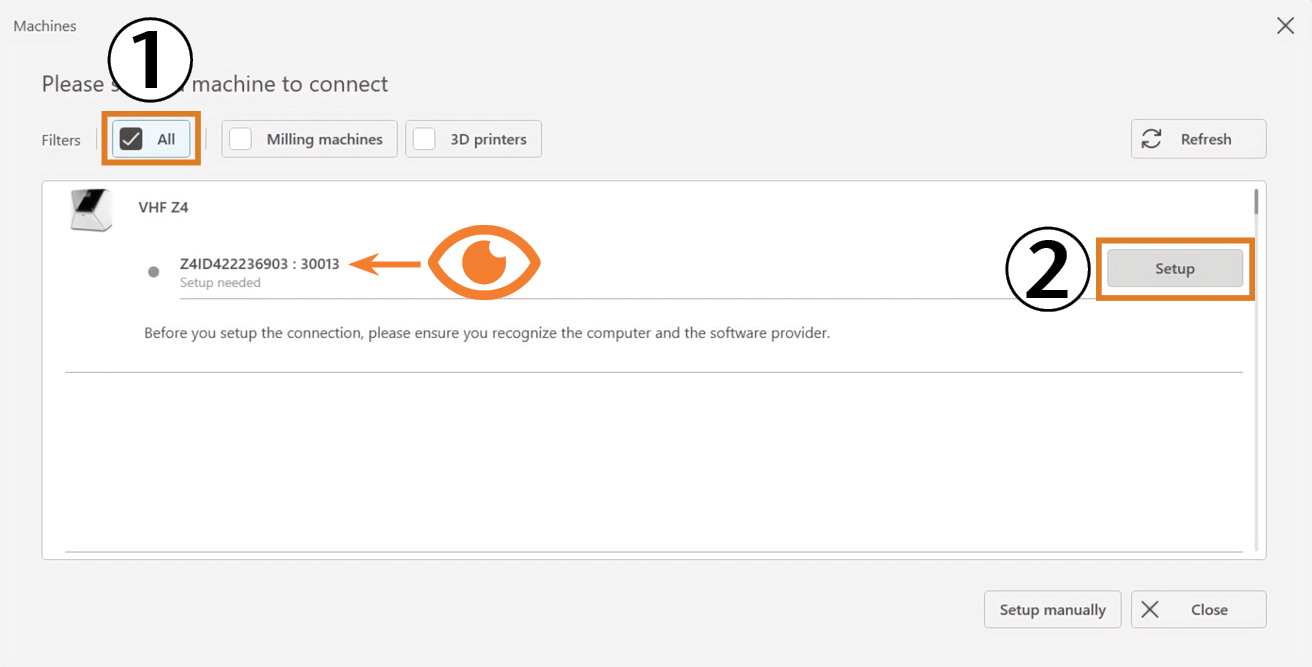Click the grey connection status dot
Viewport: 1312px width, 667px height.
click(x=153, y=272)
